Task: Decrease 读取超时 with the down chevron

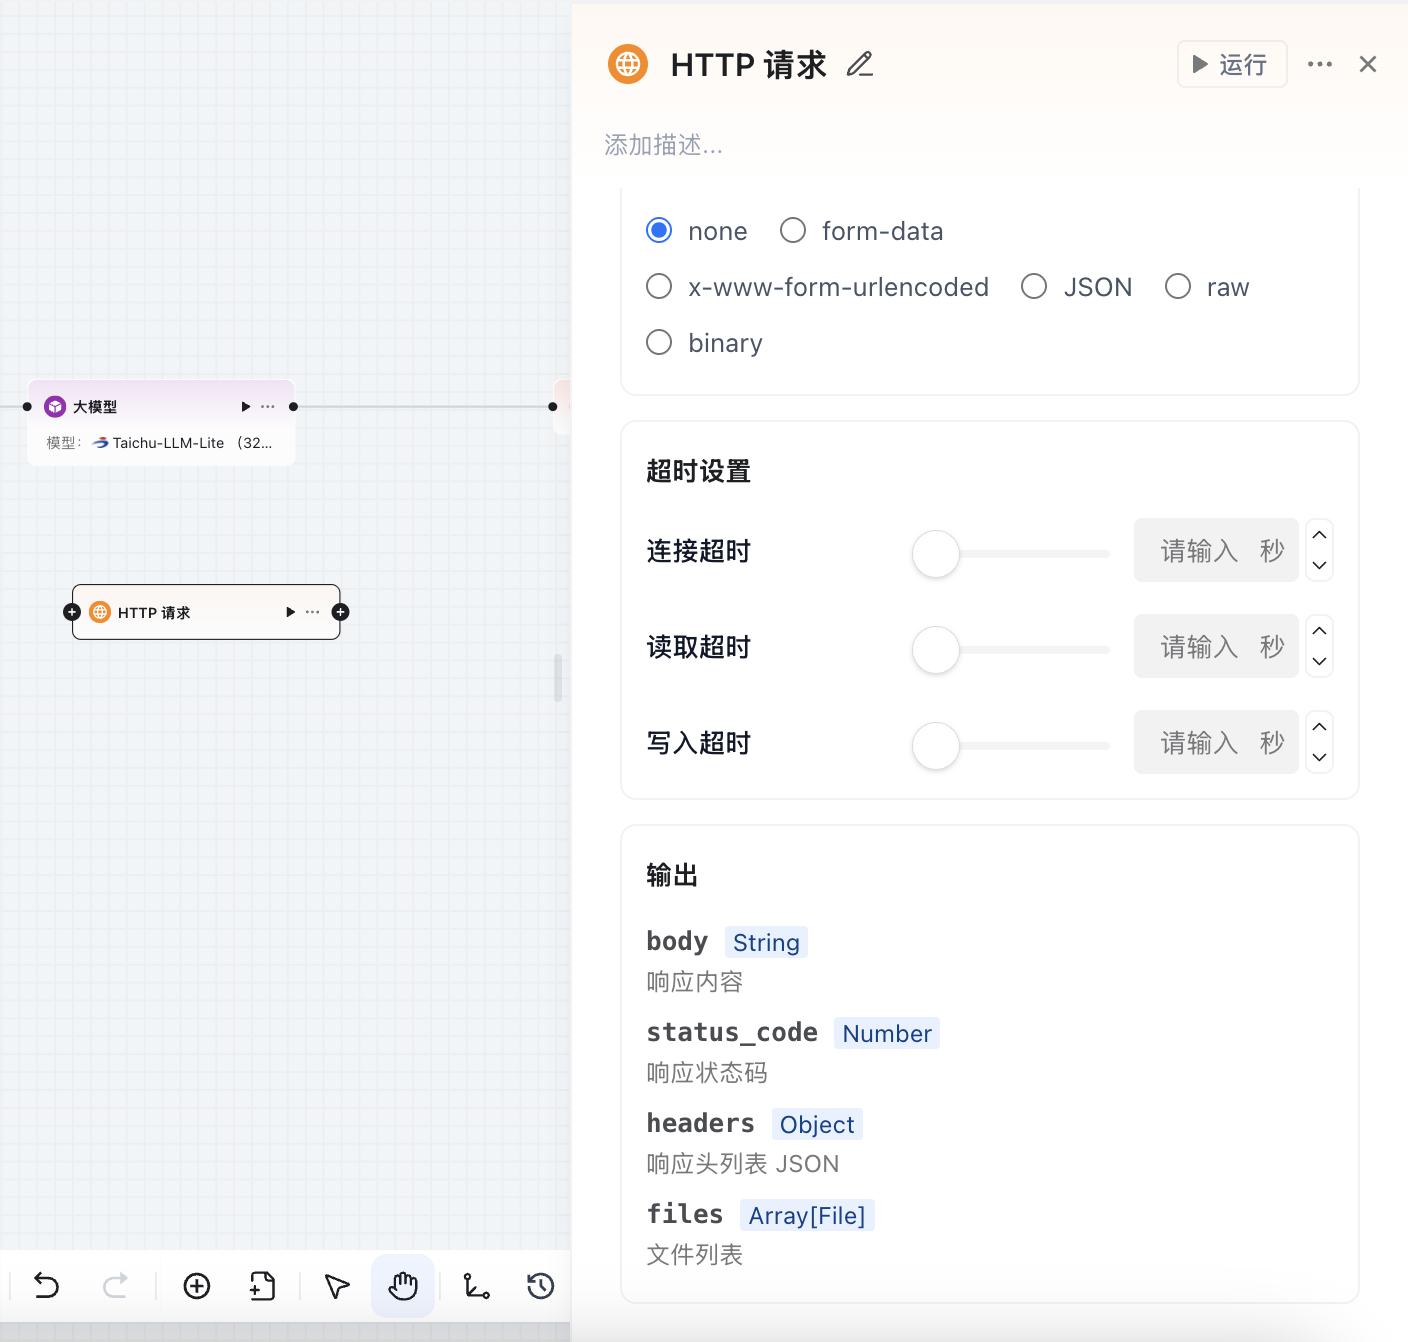Action: tap(1318, 661)
